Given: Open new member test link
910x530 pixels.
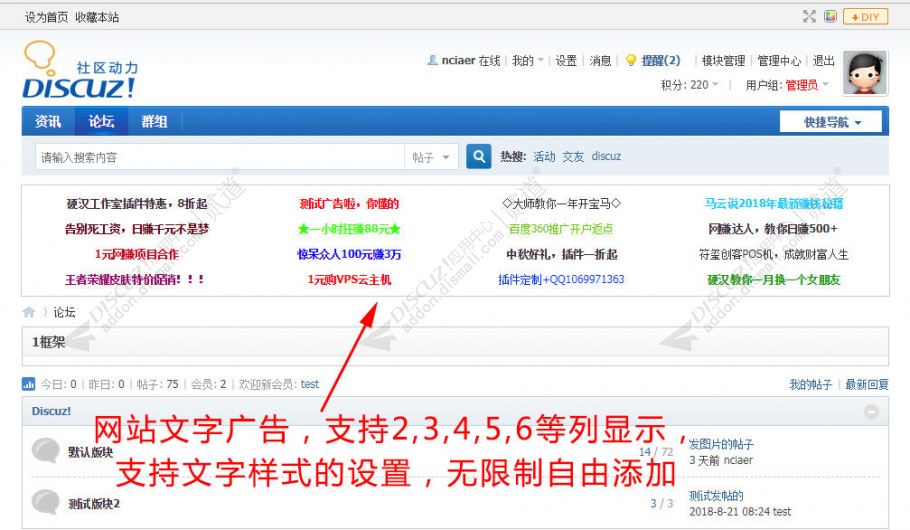Looking at the screenshot, I should [310, 384].
